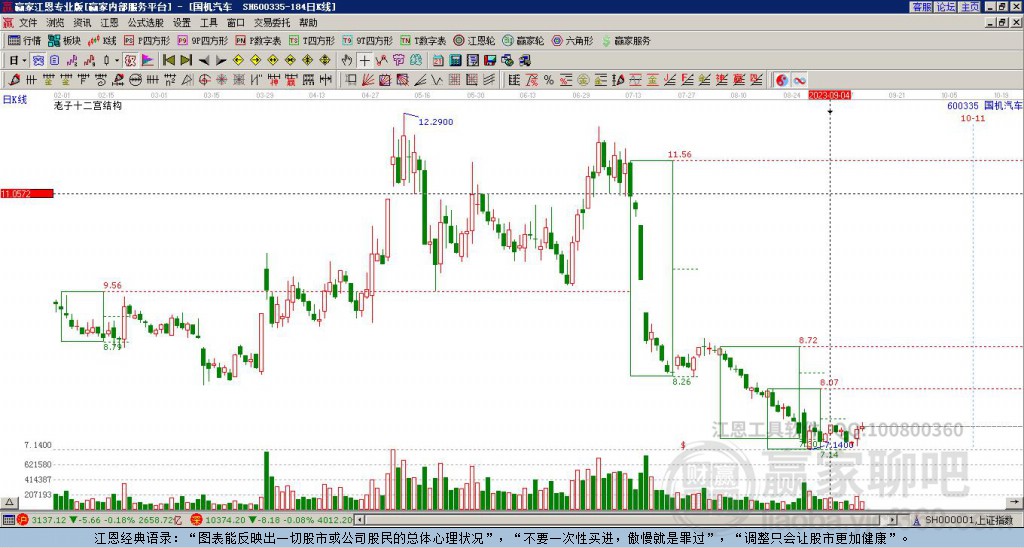Viewport: 1024px width, 548px height.
Task: Click the 8.72 price level label
Action: point(808,340)
